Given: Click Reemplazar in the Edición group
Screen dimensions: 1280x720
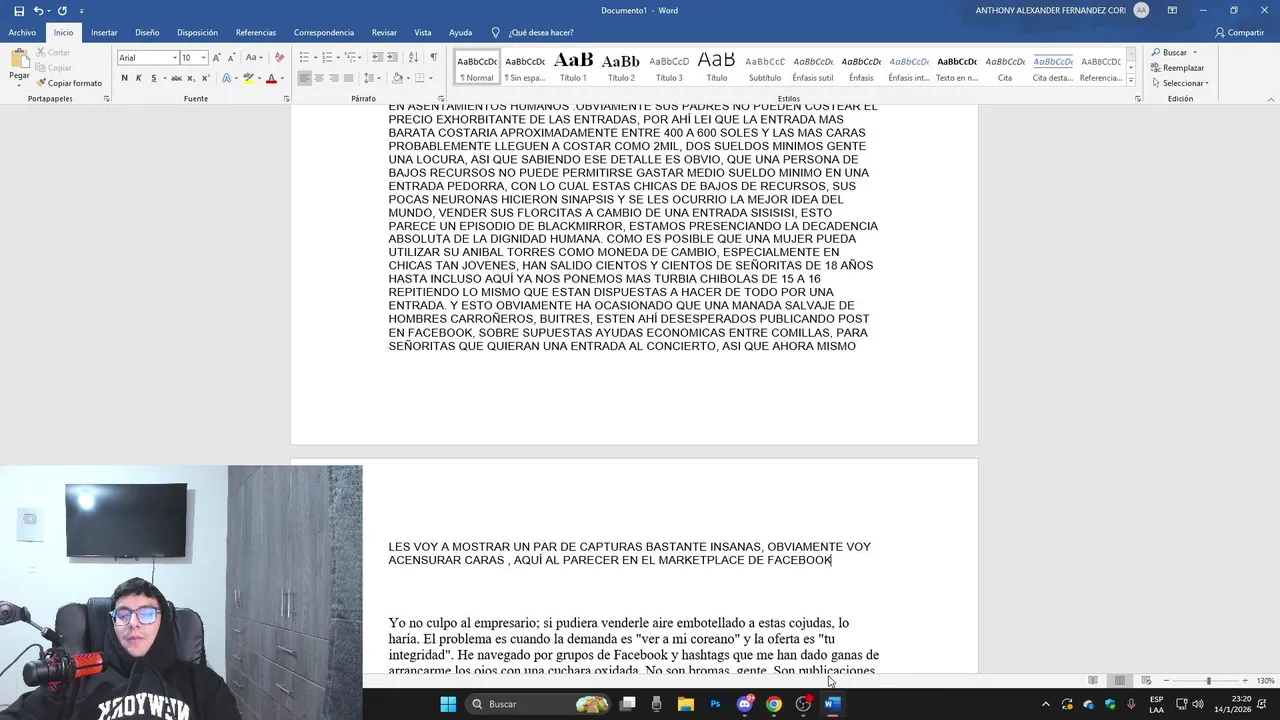Looking at the screenshot, I should [x=1177, y=68].
